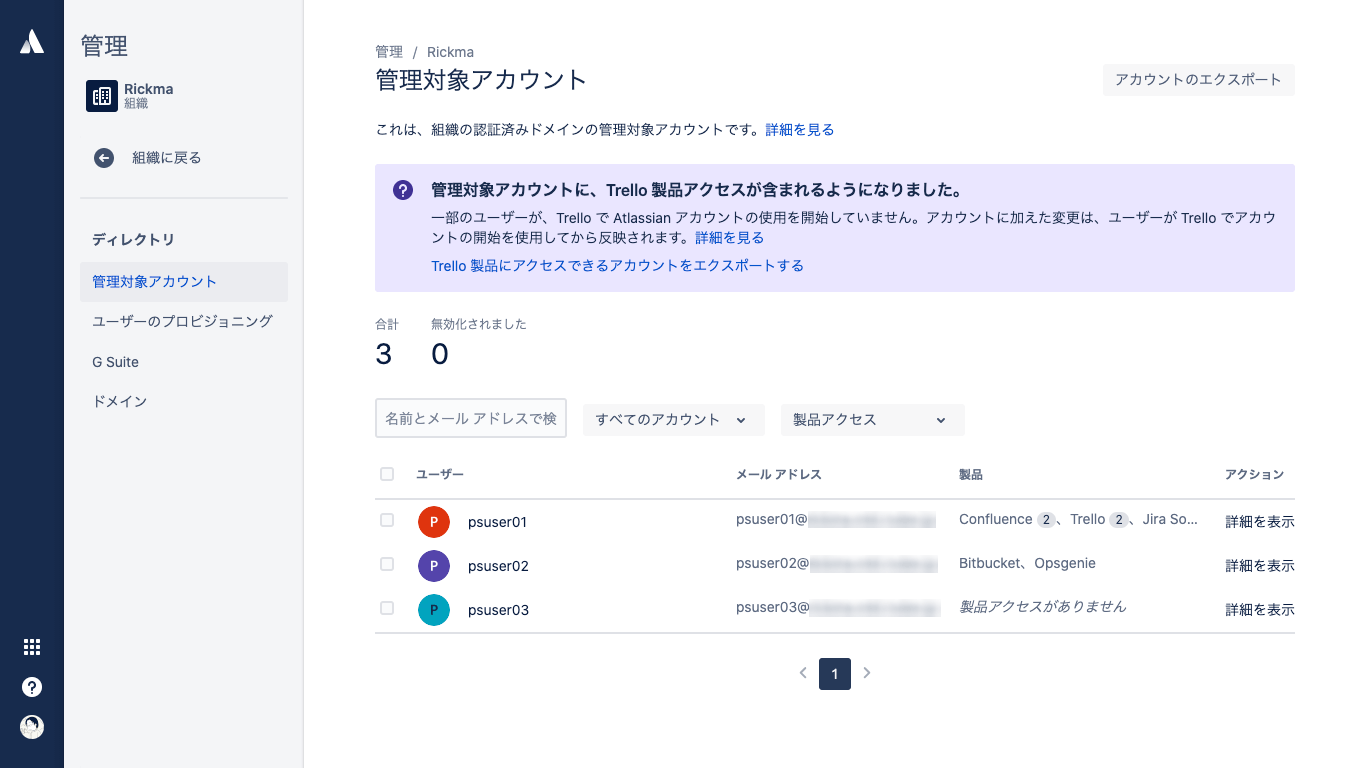Open the profile avatar in sidebar
The image size is (1366, 768).
click(32, 727)
